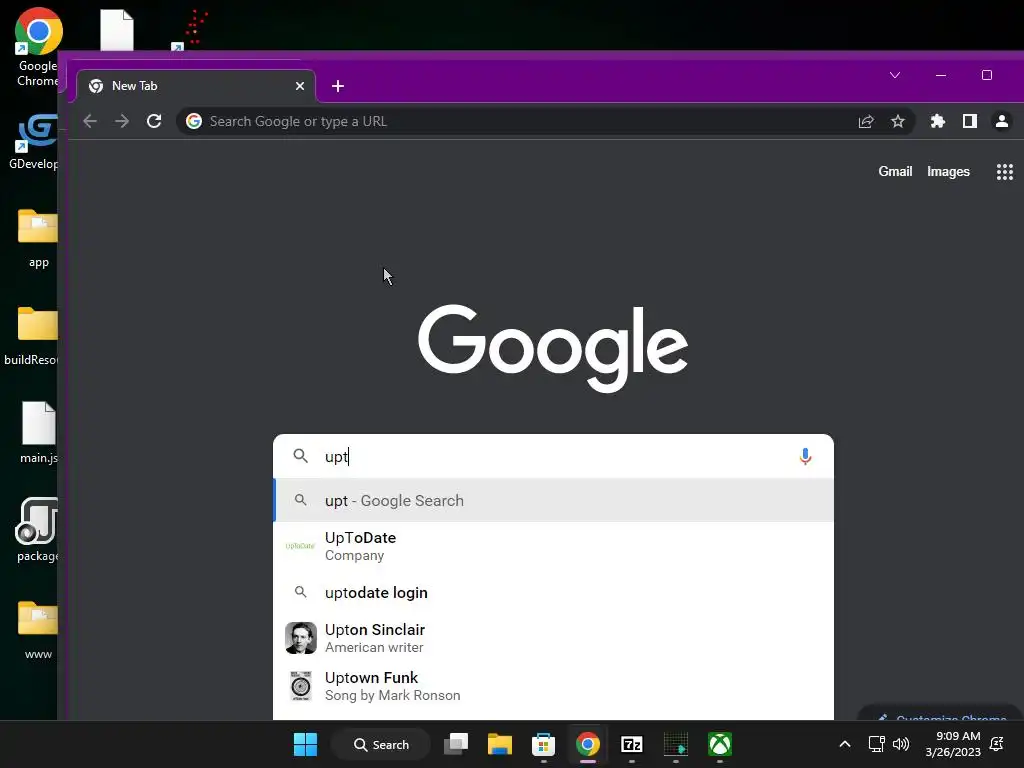This screenshot has height=768, width=1024.
Task: Select the Google Chrome desktop shortcut
Action: pyautogui.click(x=37, y=47)
